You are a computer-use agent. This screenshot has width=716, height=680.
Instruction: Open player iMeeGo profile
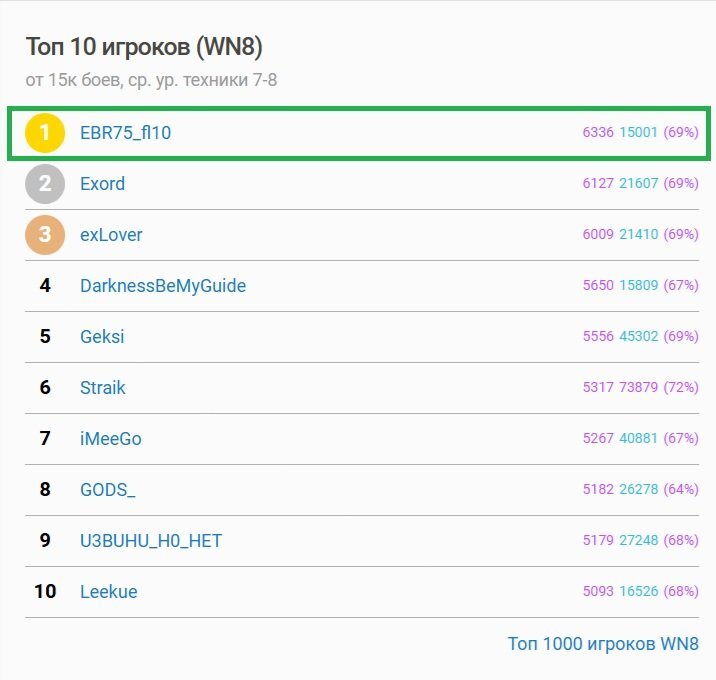[x=111, y=439]
